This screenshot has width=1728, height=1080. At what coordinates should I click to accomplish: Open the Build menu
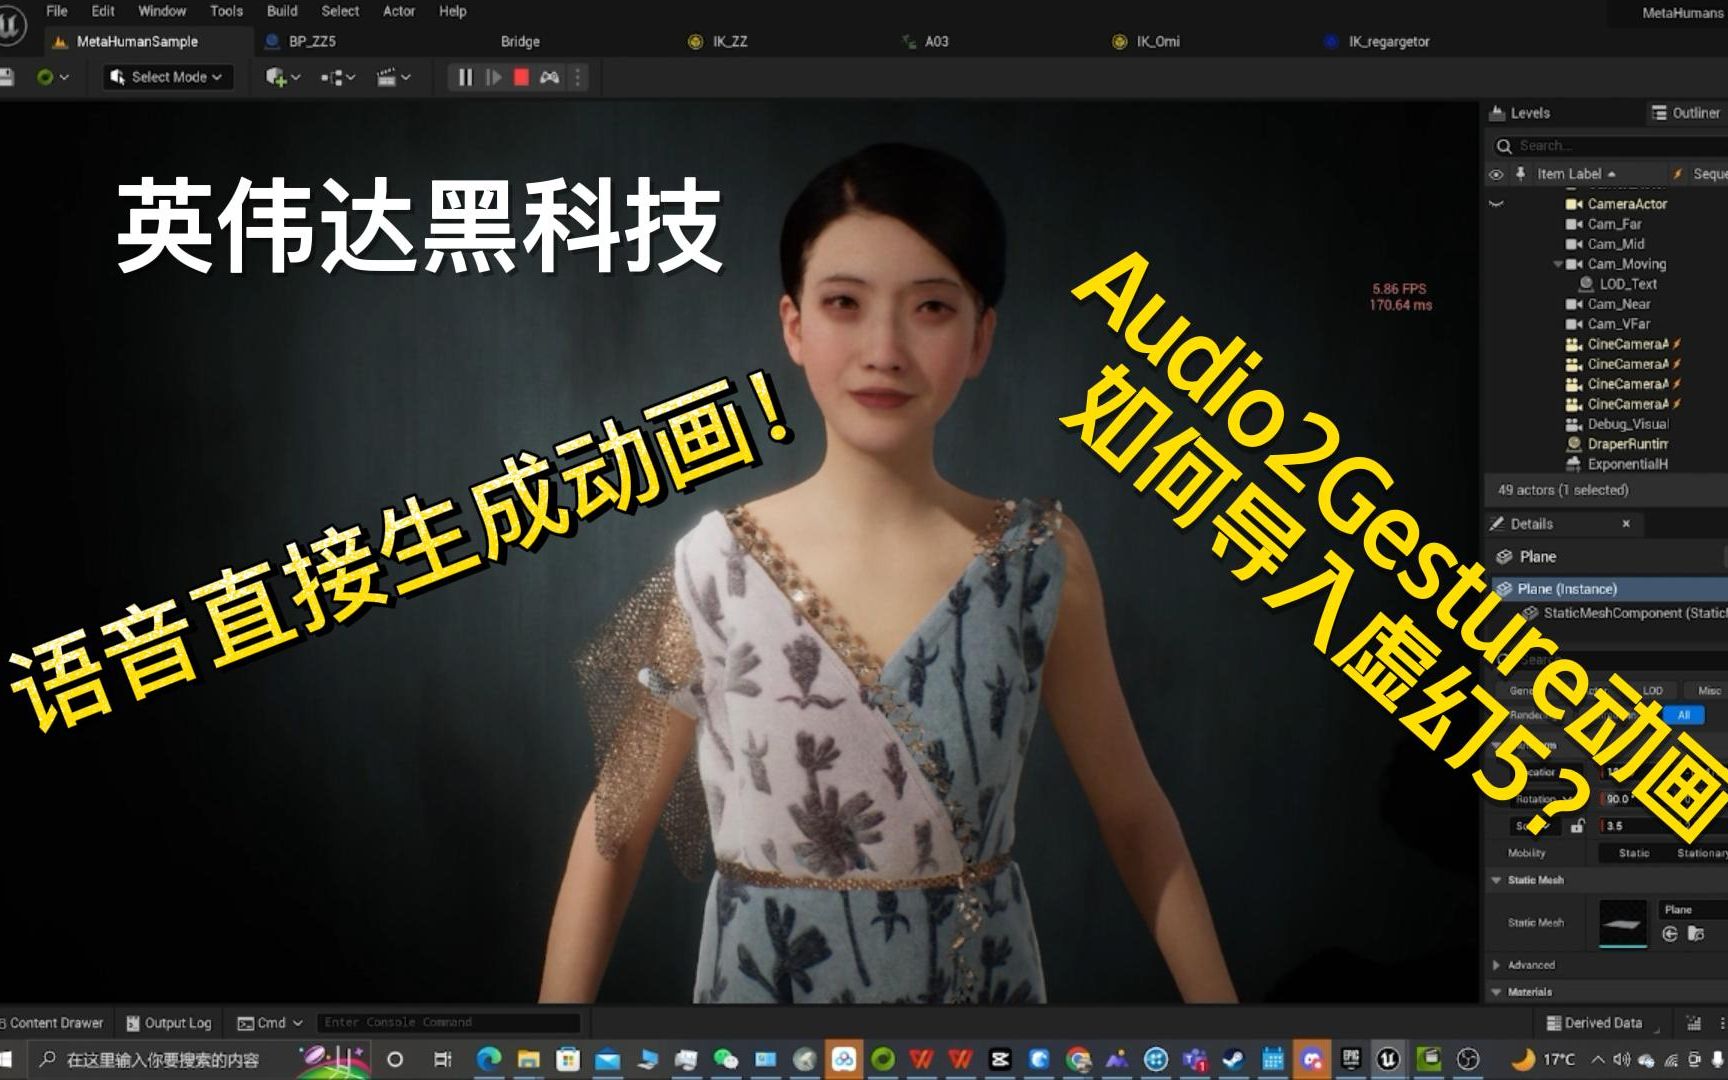[x=282, y=11]
